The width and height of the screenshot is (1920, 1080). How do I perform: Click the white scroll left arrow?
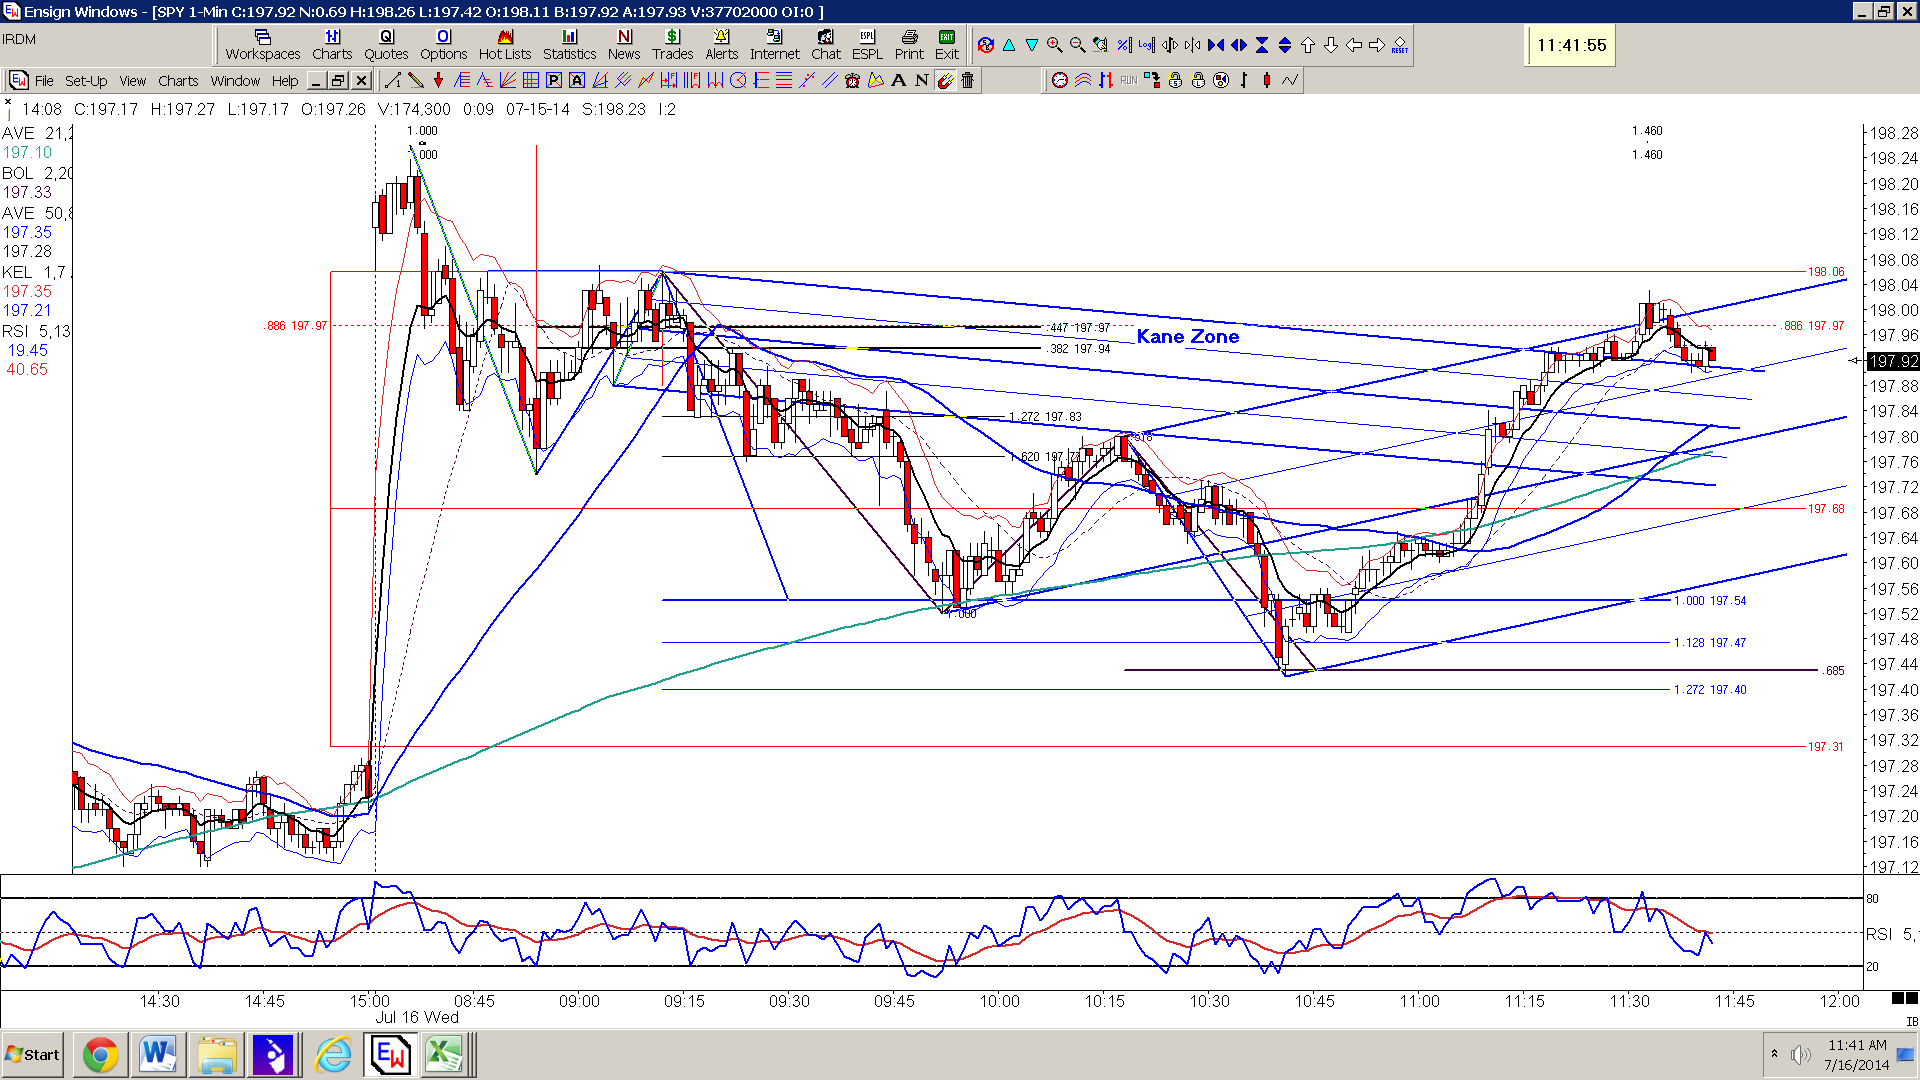coord(1354,45)
